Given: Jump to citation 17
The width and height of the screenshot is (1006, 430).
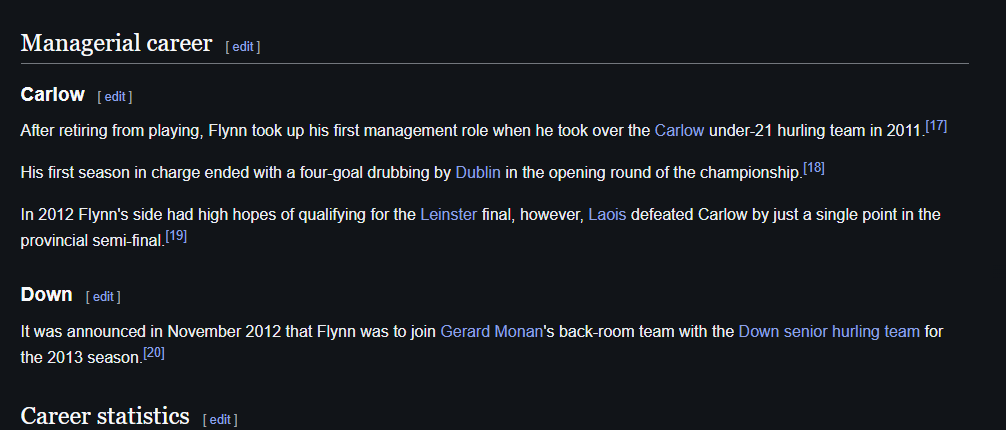Looking at the screenshot, I should (x=936, y=126).
